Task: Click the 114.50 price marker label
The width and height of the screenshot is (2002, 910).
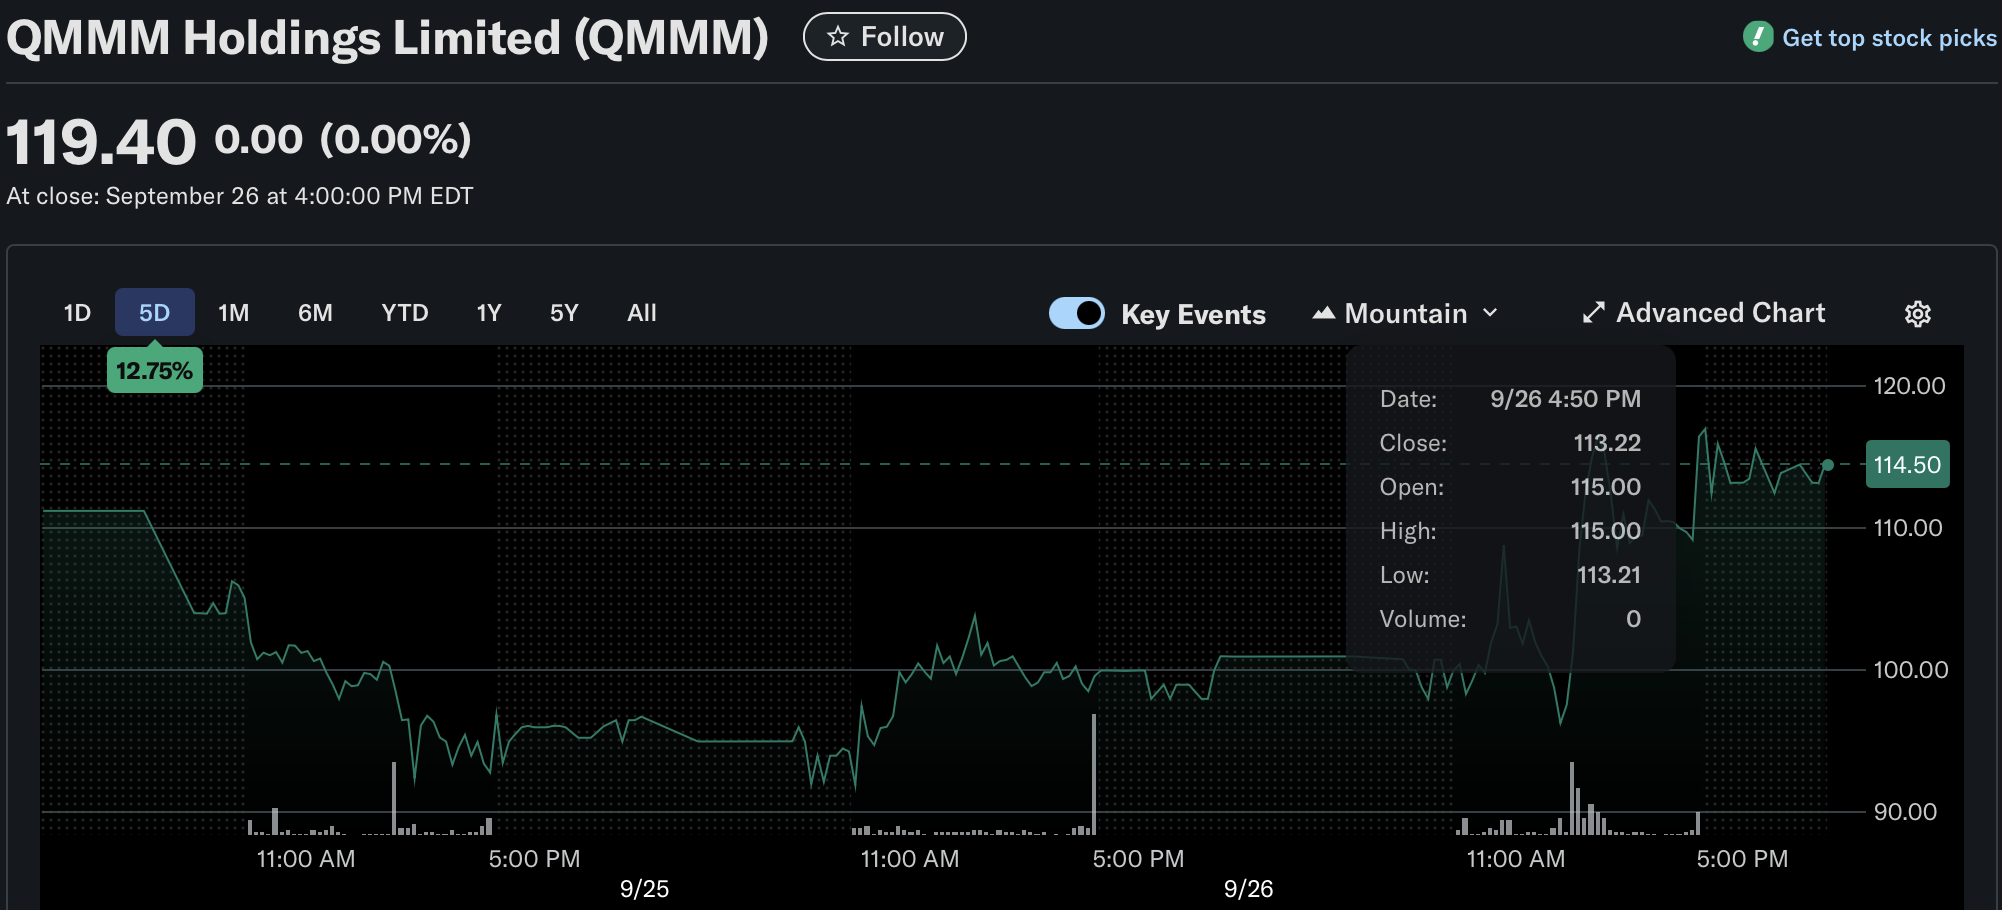Action: click(x=1907, y=464)
